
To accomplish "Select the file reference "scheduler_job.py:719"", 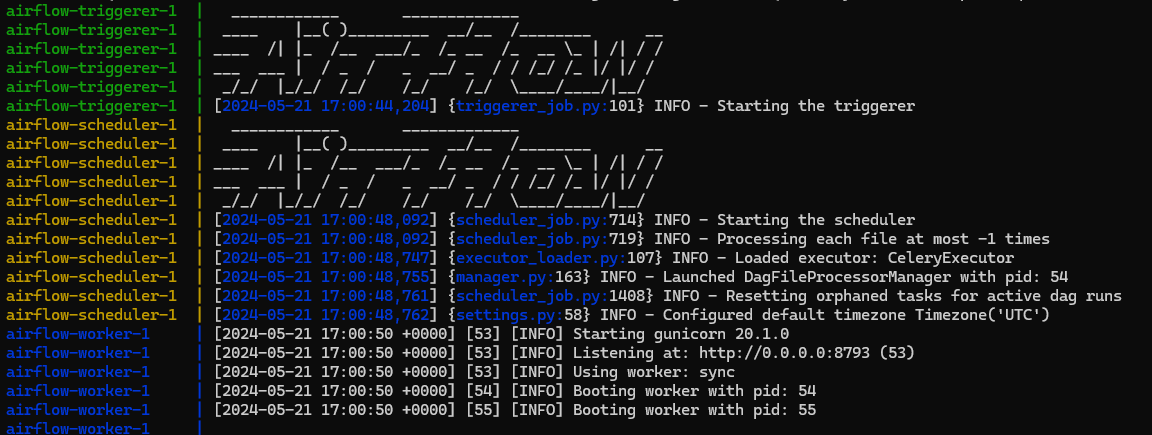I will coord(546,239).
